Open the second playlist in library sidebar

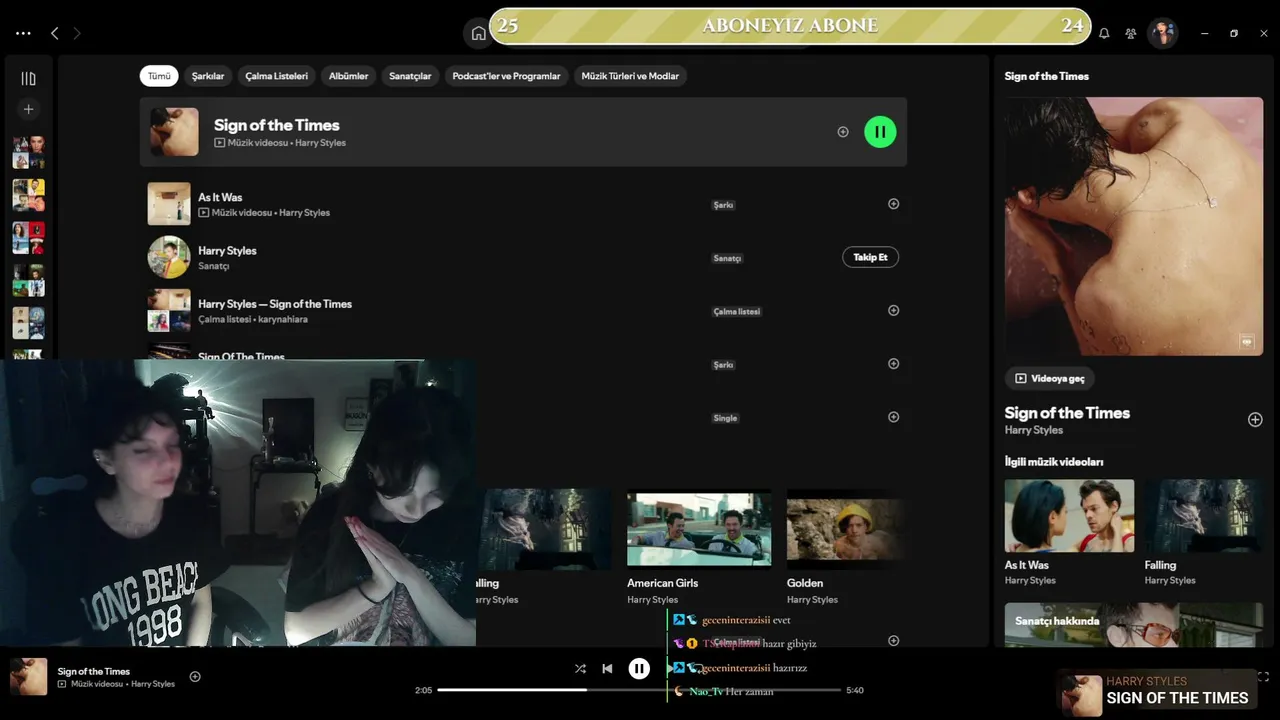pyautogui.click(x=28, y=195)
